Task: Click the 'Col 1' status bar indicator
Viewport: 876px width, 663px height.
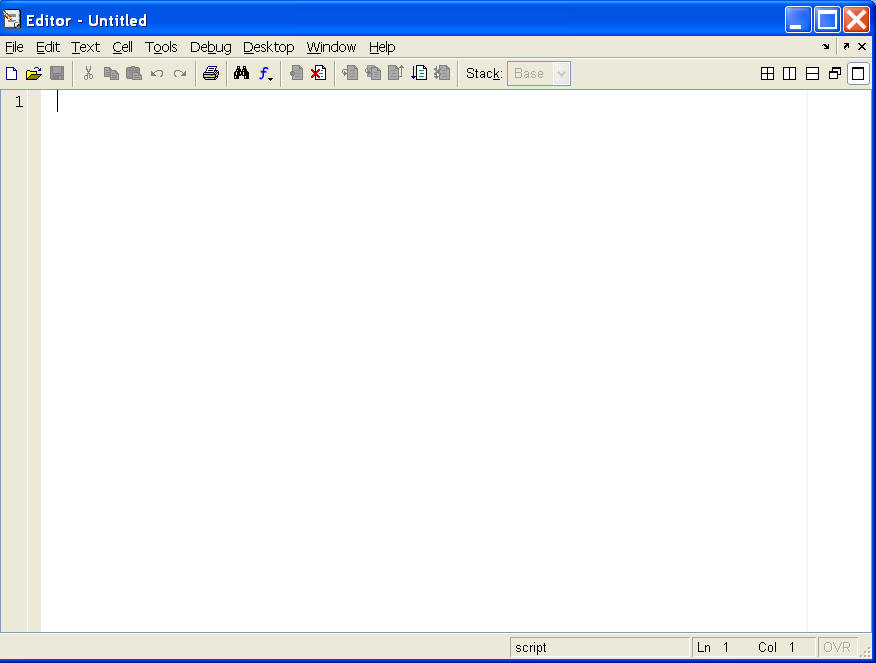Action: coord(777,647)
